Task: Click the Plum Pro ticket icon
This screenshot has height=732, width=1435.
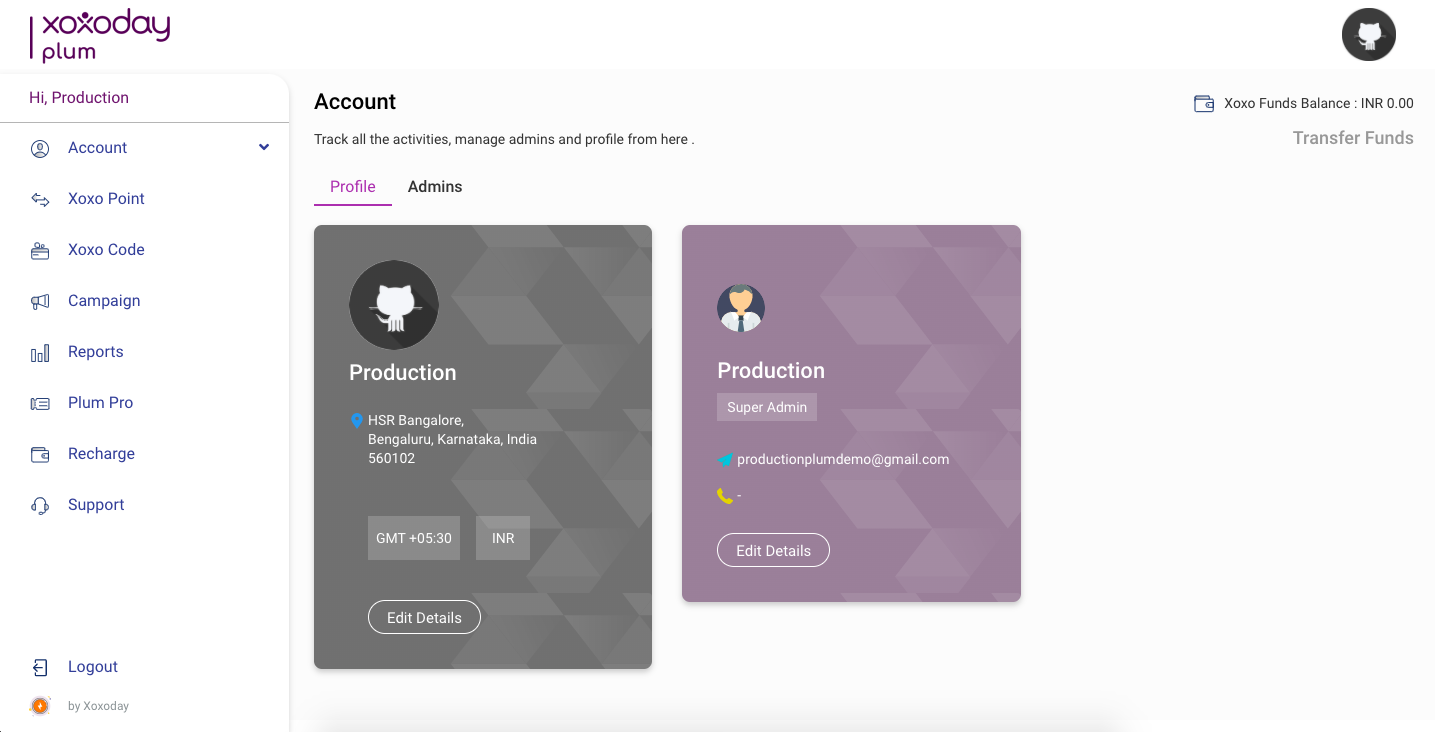Action: pos(40,404)
